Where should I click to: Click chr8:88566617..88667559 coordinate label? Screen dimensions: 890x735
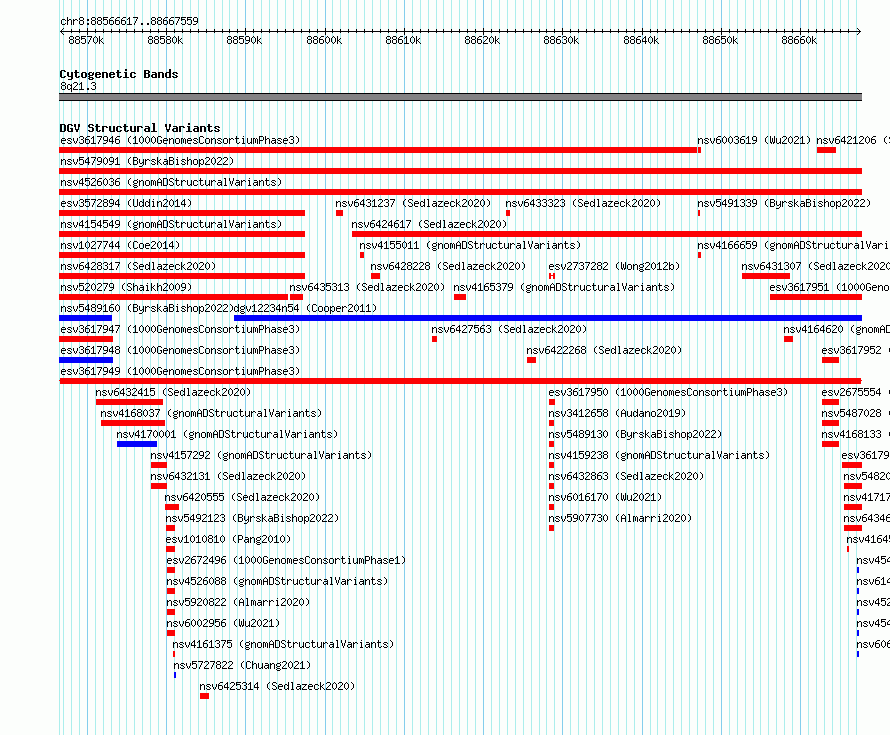(x=129, y=21)
